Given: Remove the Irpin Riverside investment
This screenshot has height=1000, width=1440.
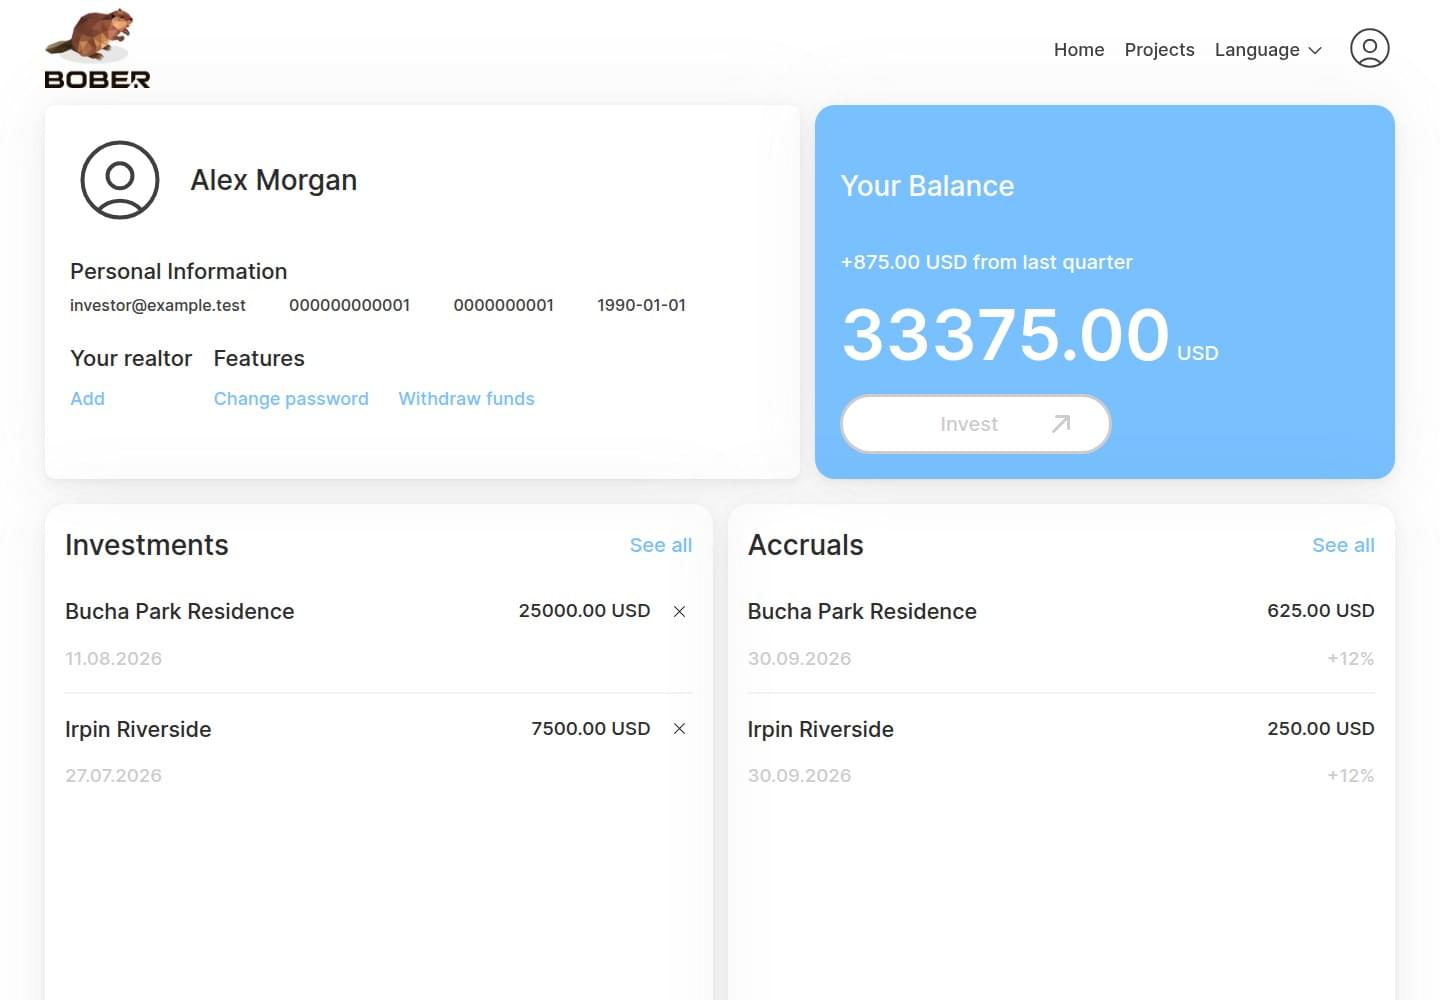Looking at the screenshot, I should 679,729.
